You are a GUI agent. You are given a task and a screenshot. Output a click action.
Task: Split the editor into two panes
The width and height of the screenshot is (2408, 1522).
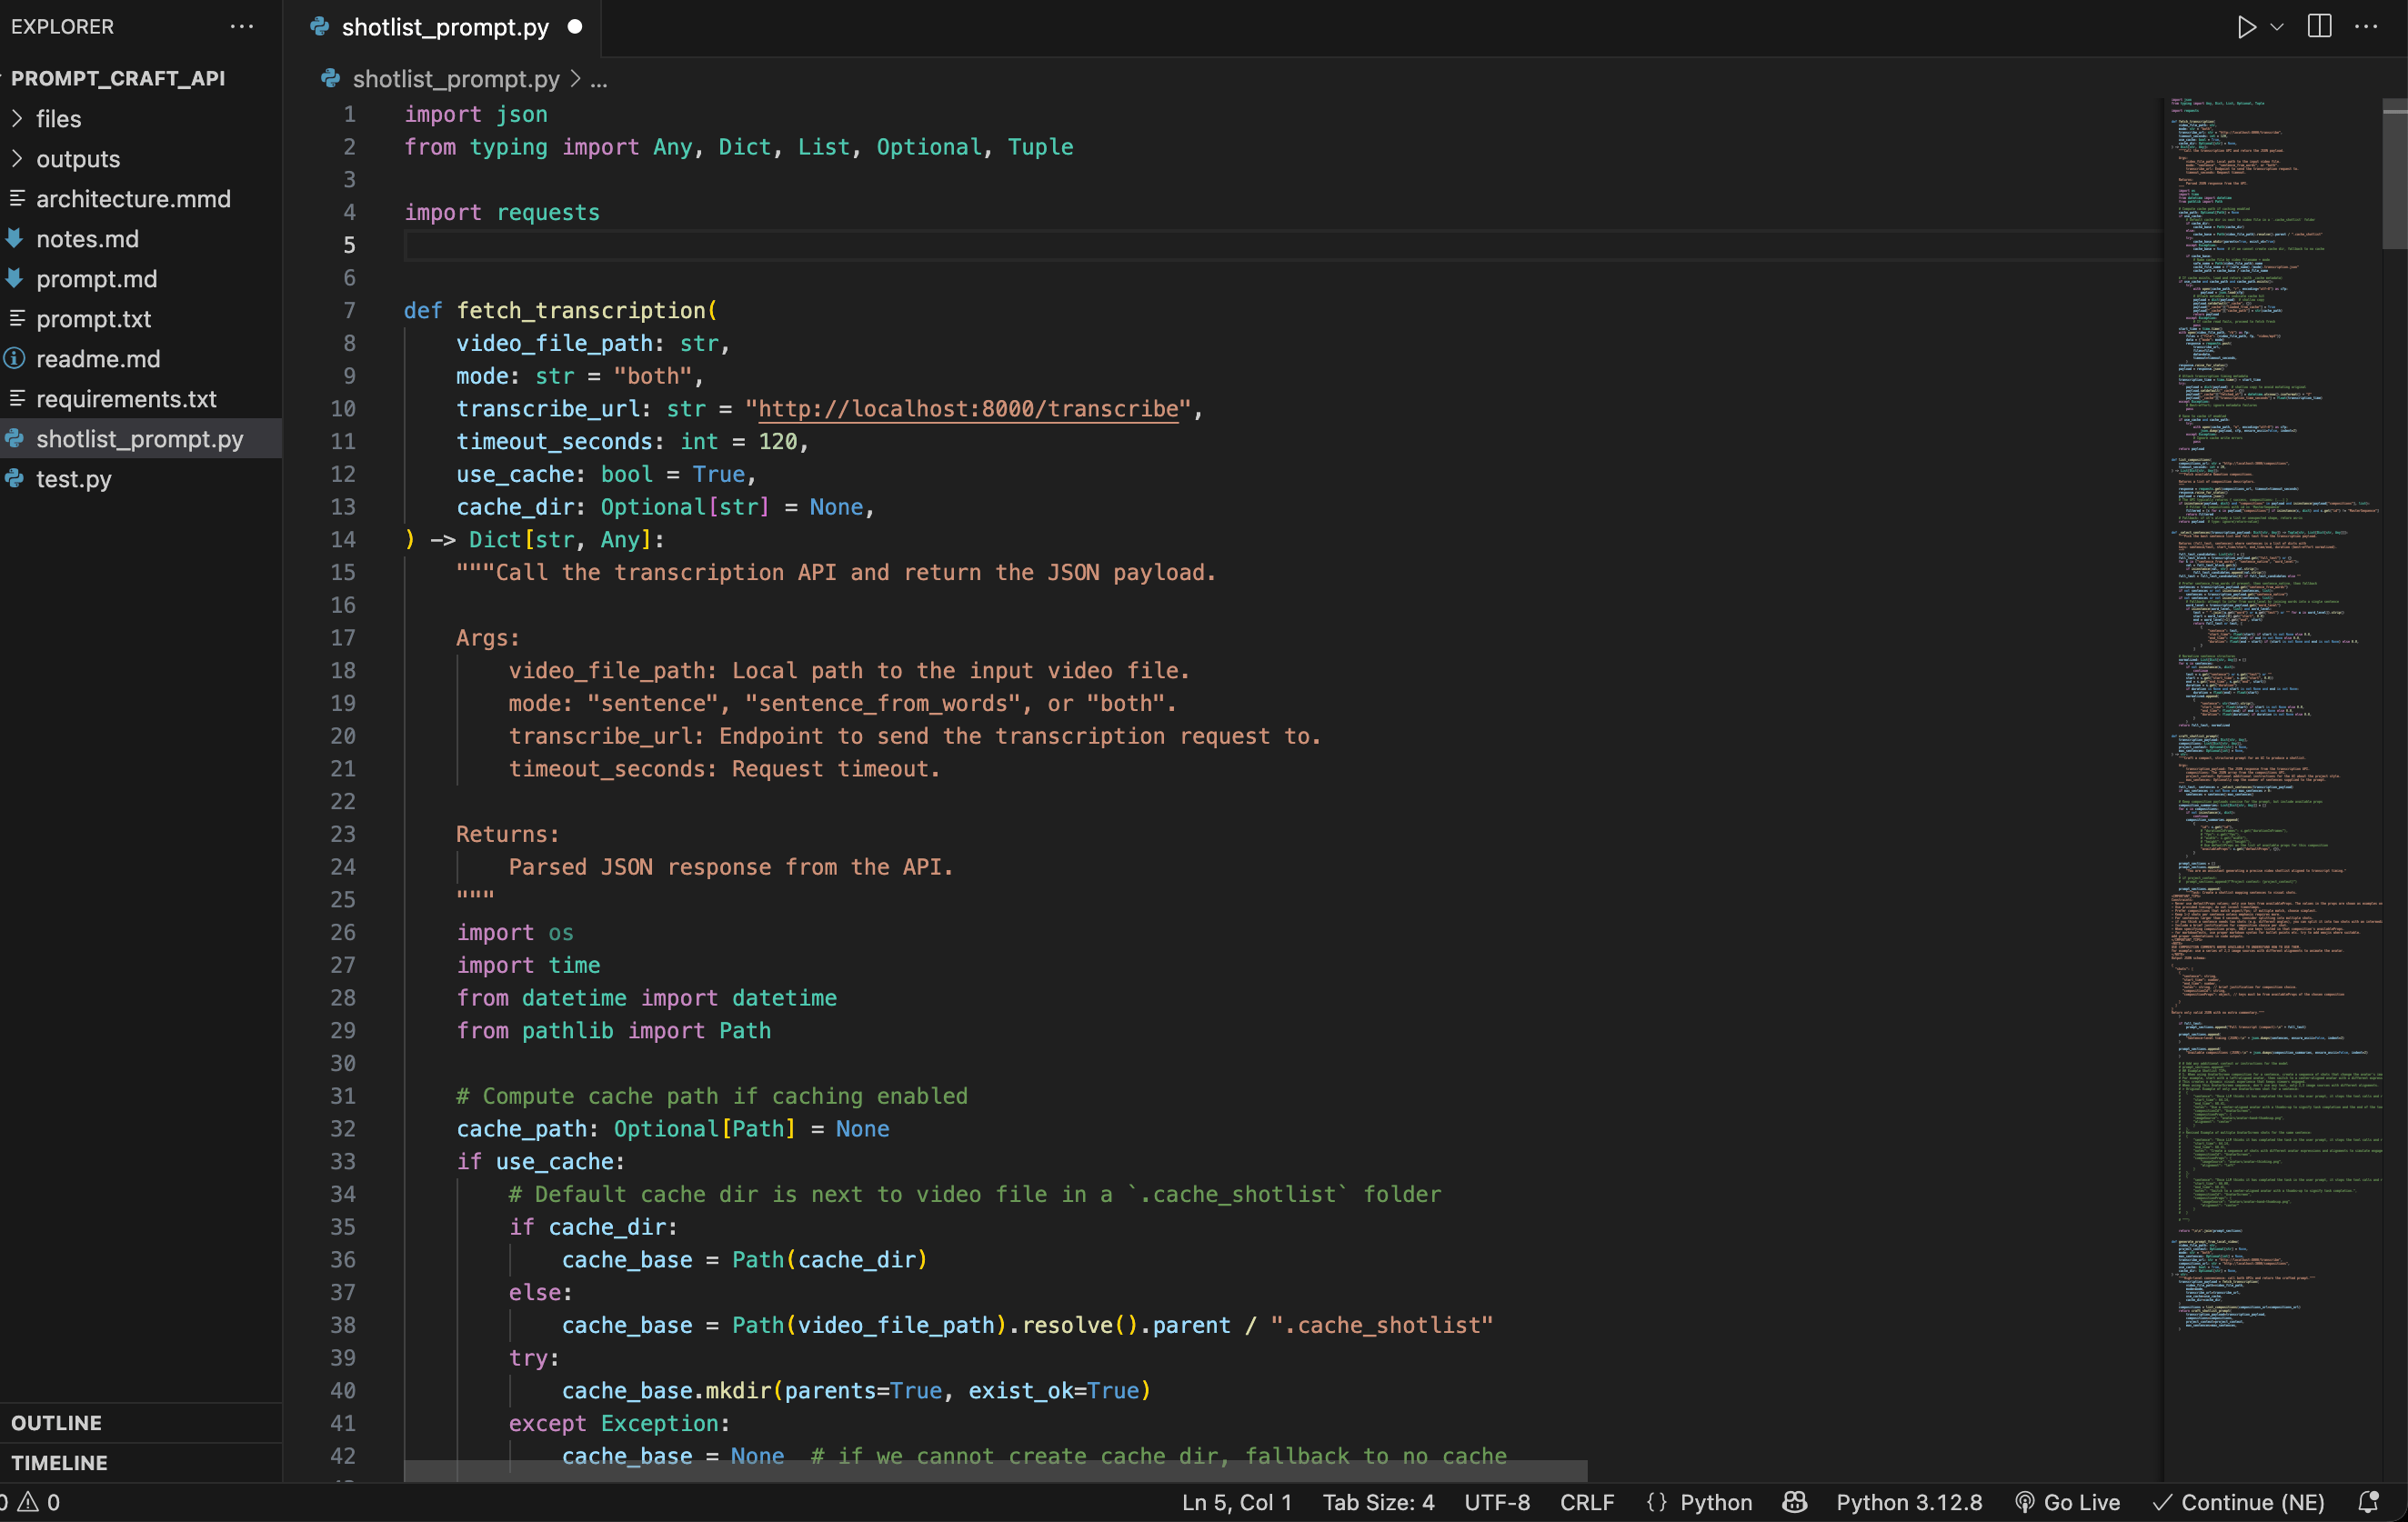pyautogui.click(x=2318, y=27)
